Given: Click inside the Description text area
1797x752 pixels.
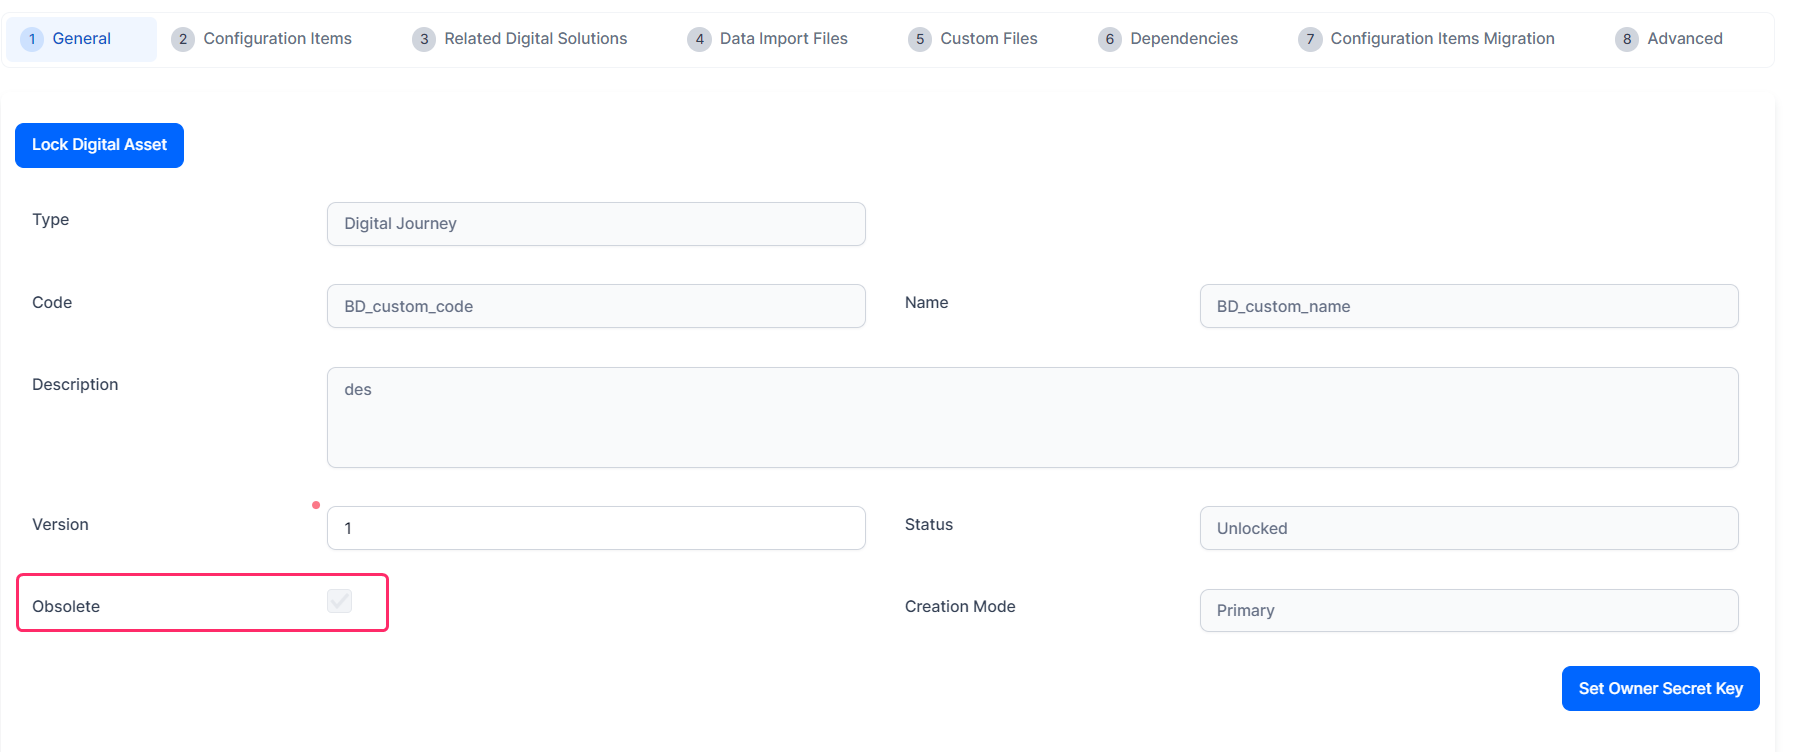Looking at the screenshot, I should tap(1032, 417).
